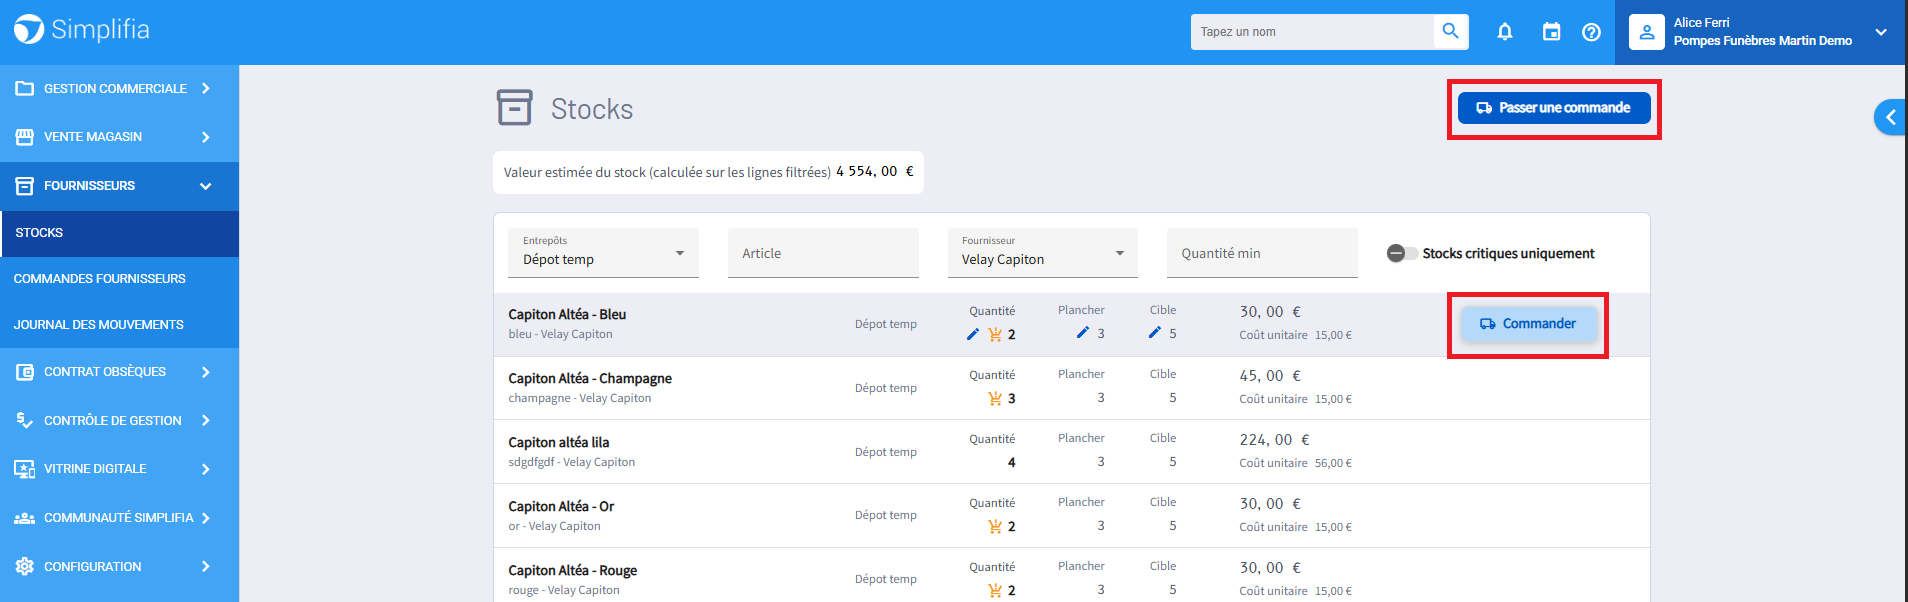This screenshot has width=1908, height=602.
Task: Click the Configuration gear icon
Action: [x=25, y=566]
